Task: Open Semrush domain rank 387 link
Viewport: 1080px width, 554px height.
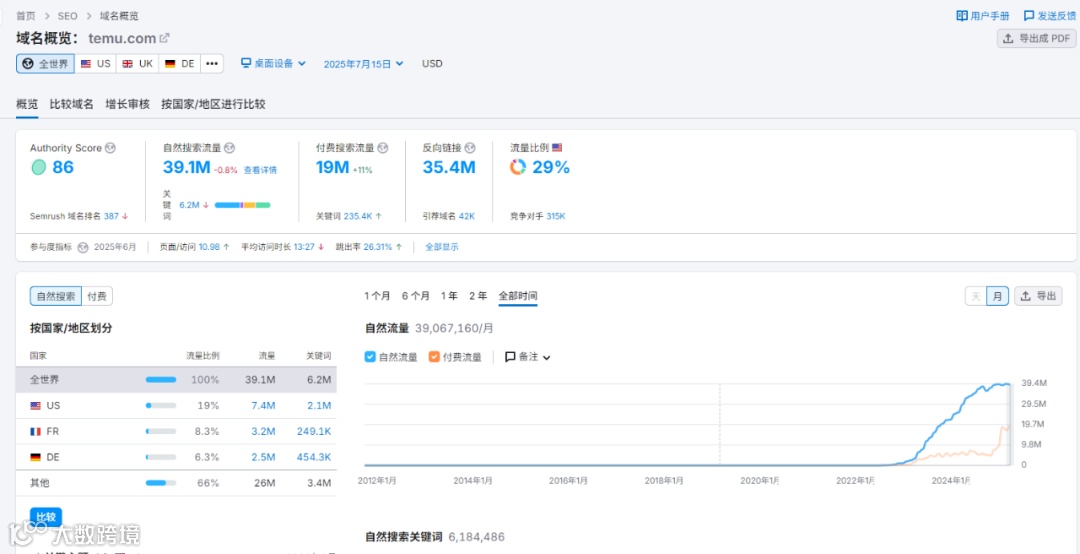Action: point(112,216)
